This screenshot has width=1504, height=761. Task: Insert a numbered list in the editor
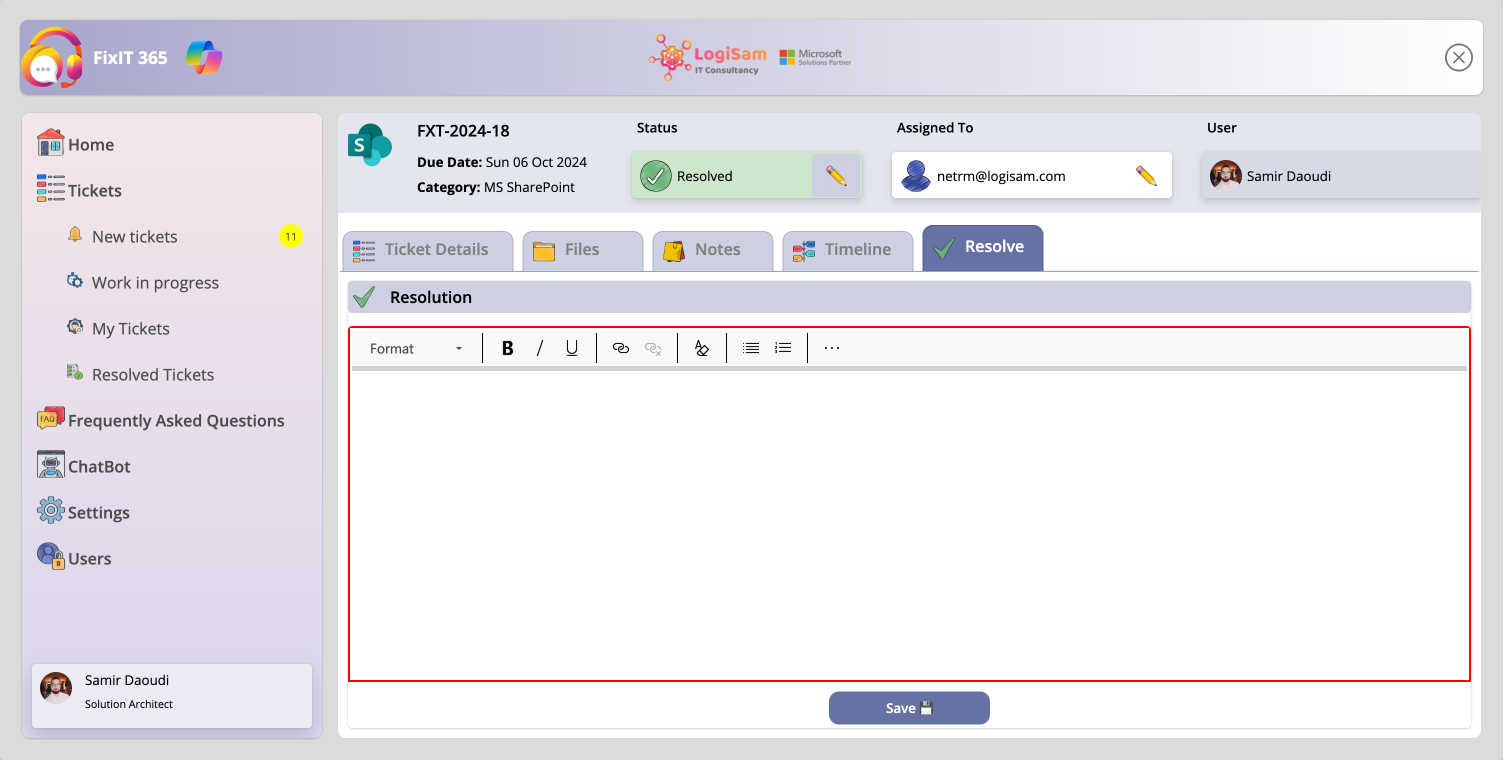coord(783,348)
